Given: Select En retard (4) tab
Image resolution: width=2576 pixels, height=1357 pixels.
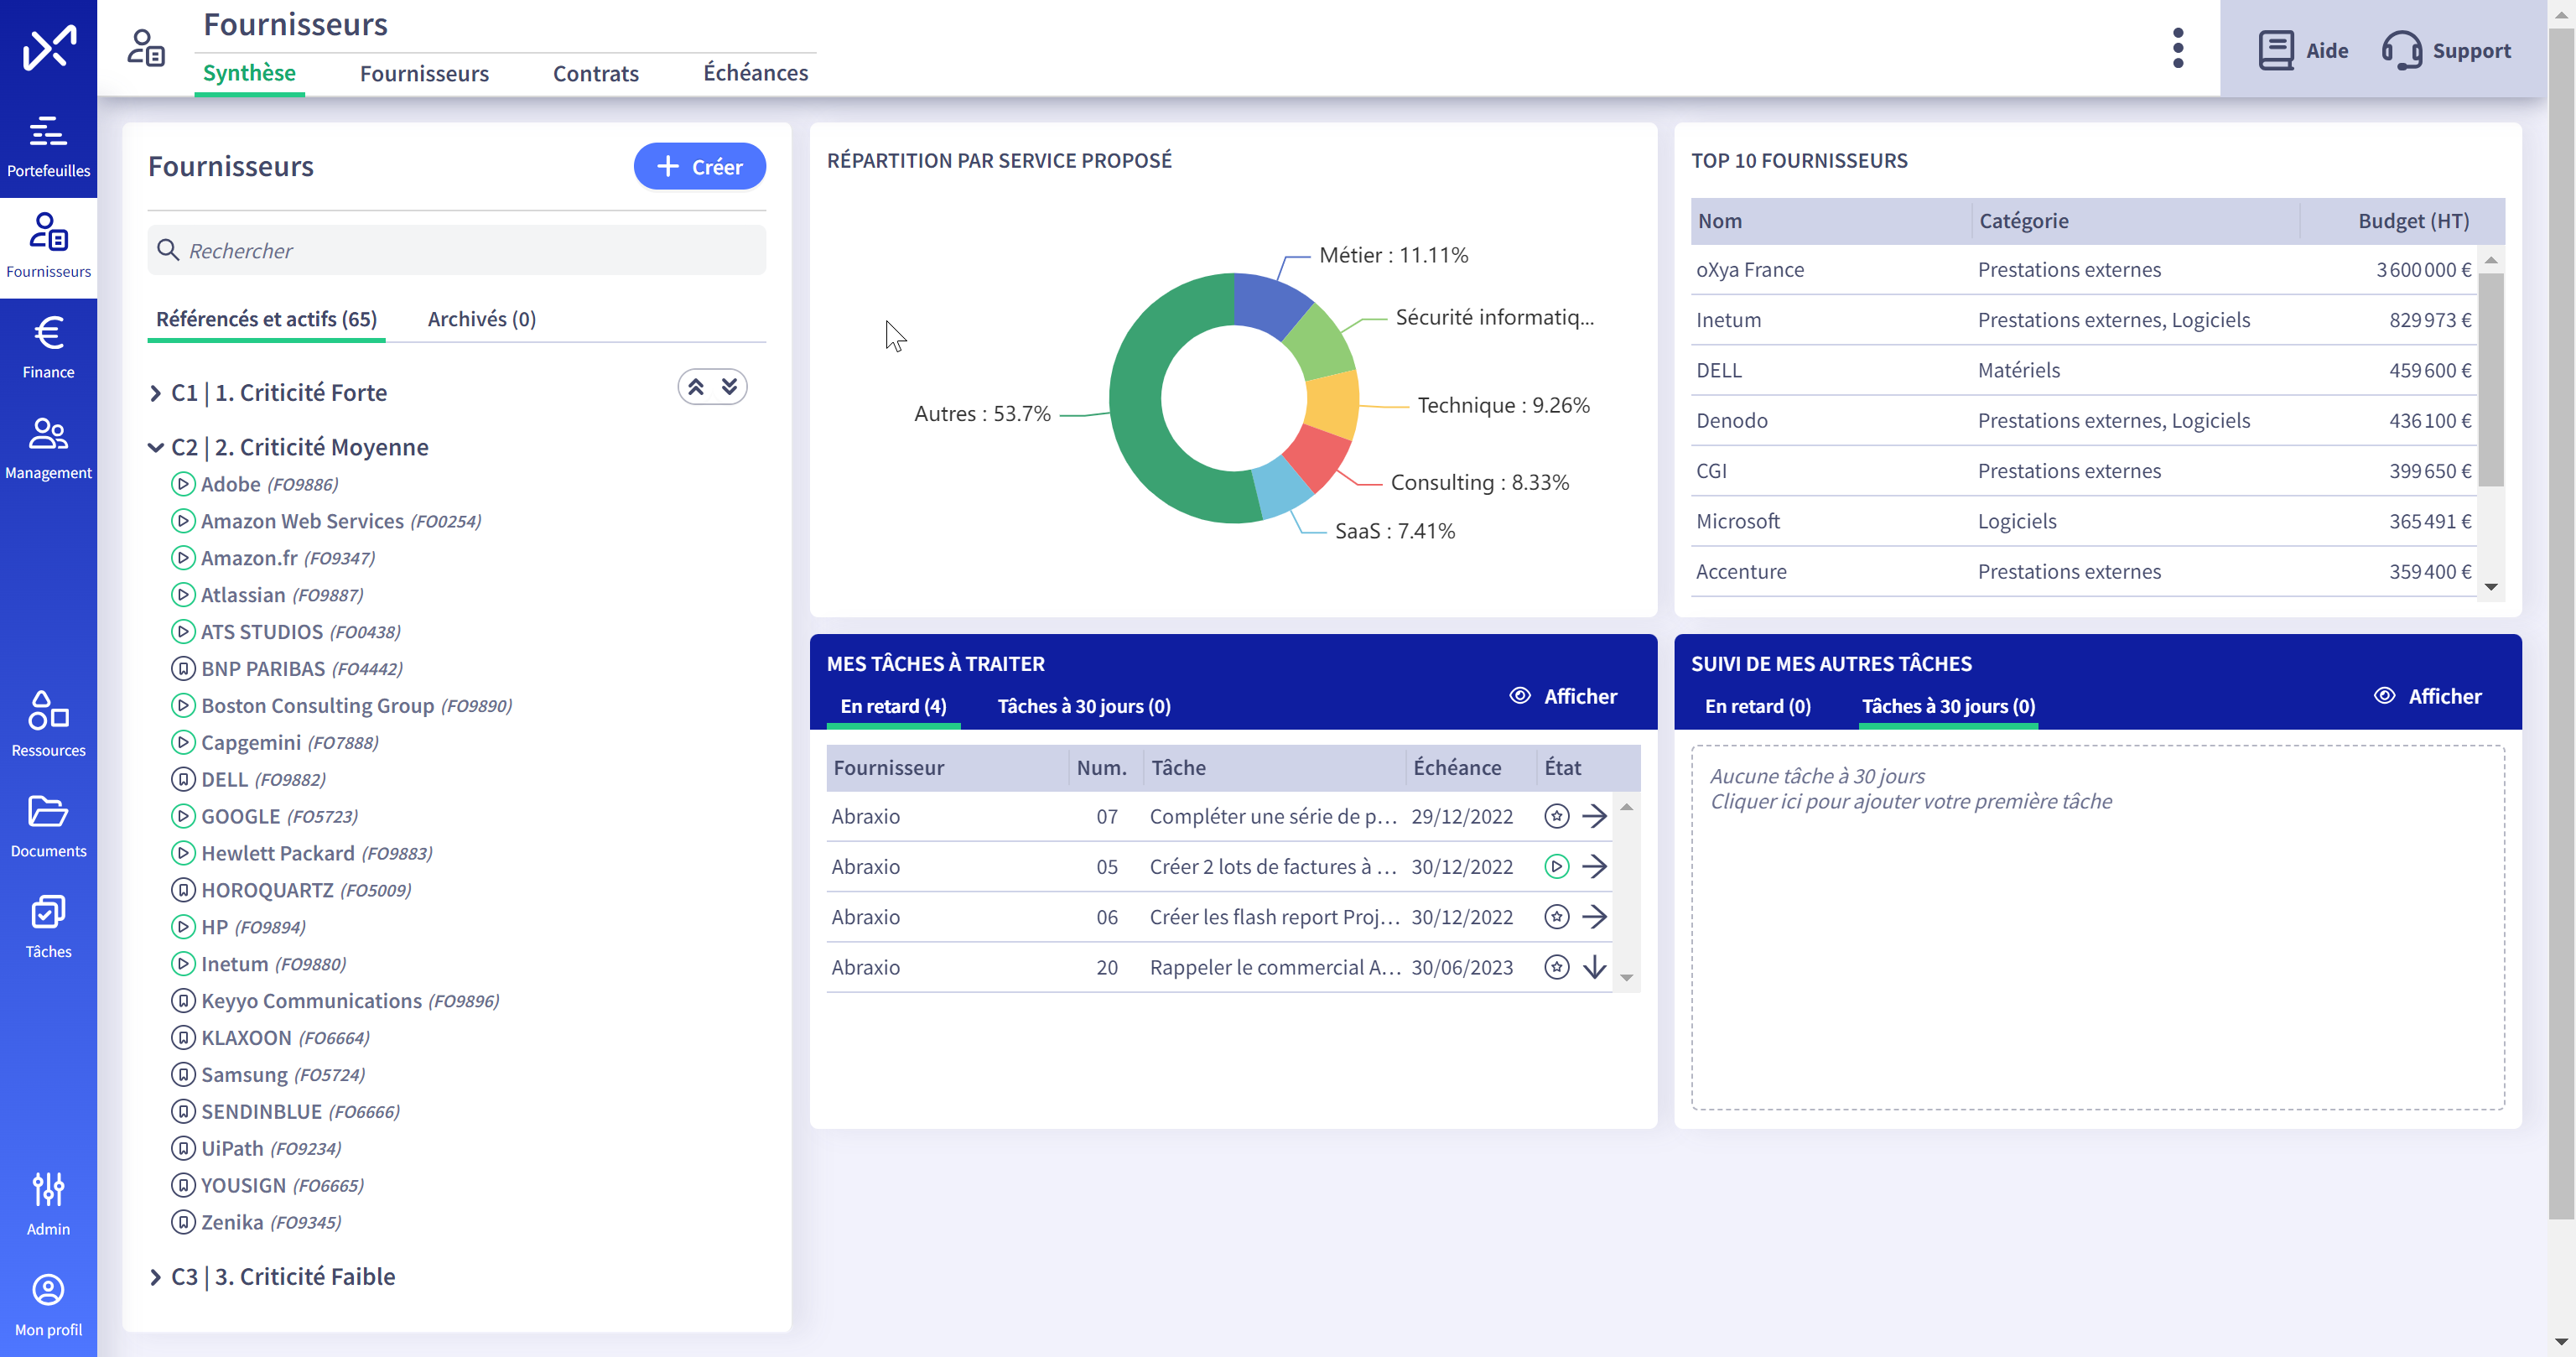Looking at the screenshot, I should 893,706.
